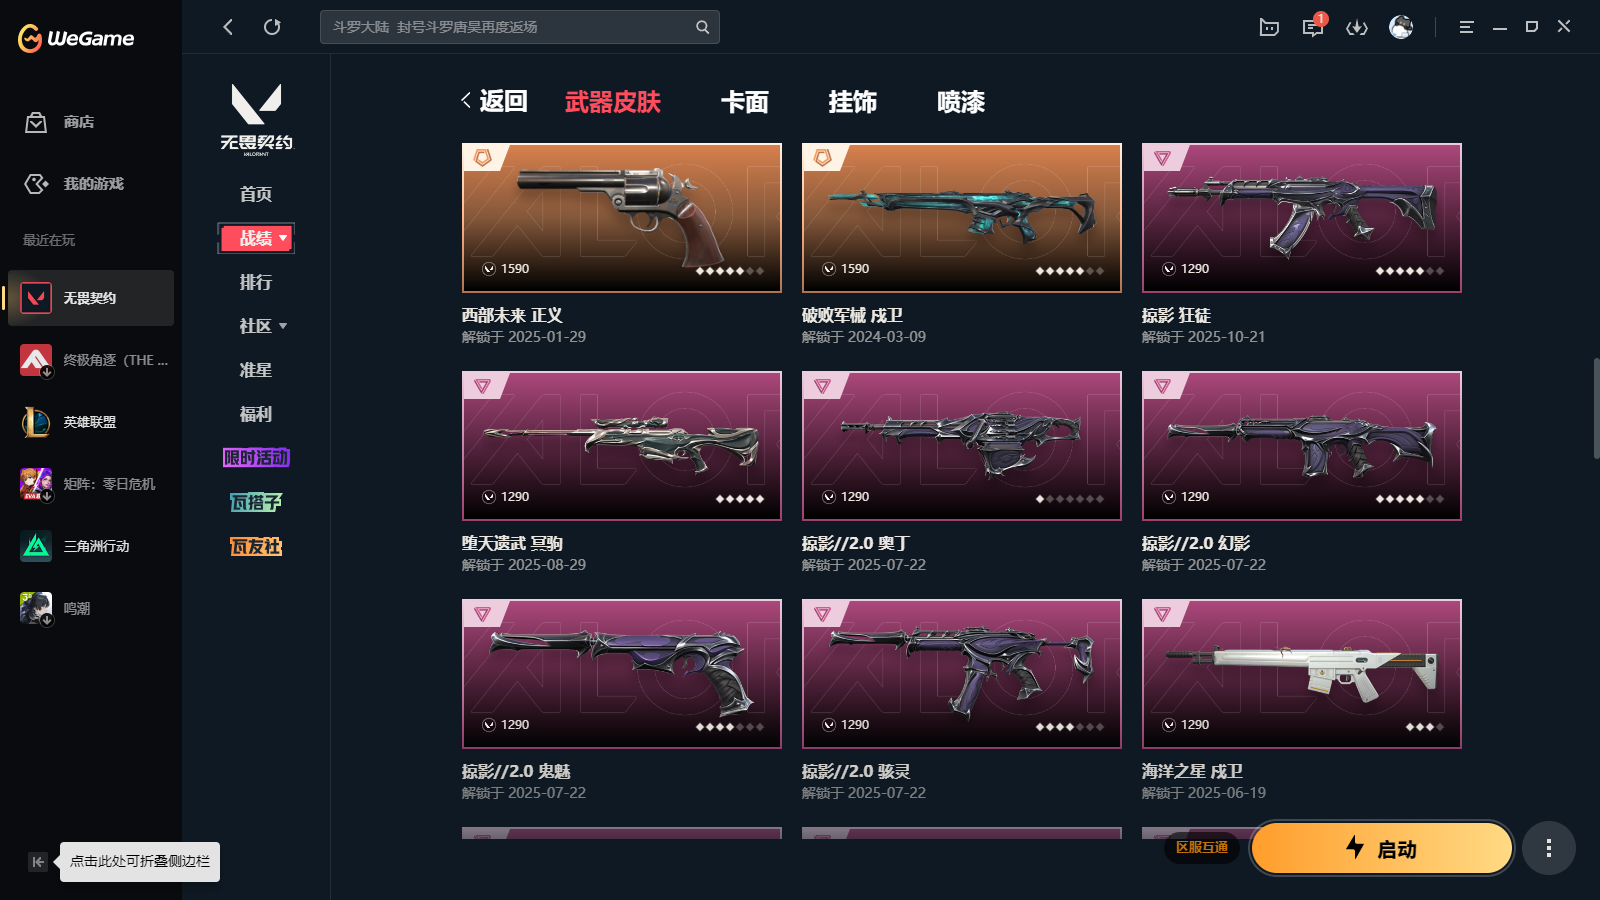
Task: Open the 商店 store icon
Action: click(x=36, y=122)
